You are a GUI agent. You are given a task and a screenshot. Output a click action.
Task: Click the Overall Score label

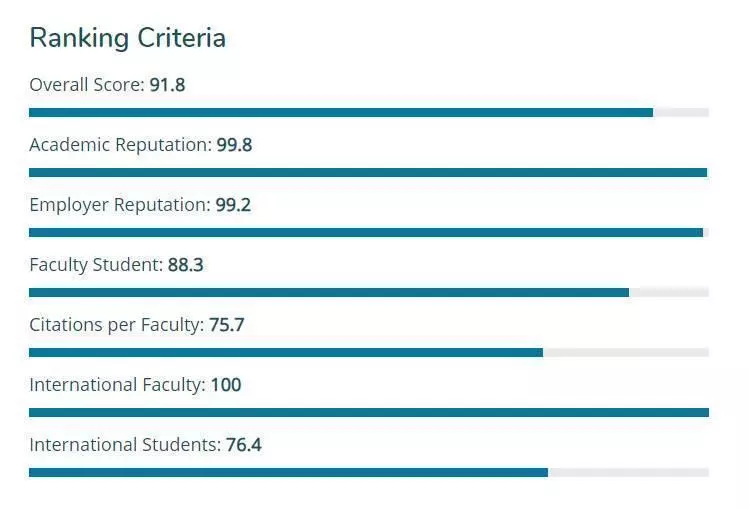pos(87,85)
